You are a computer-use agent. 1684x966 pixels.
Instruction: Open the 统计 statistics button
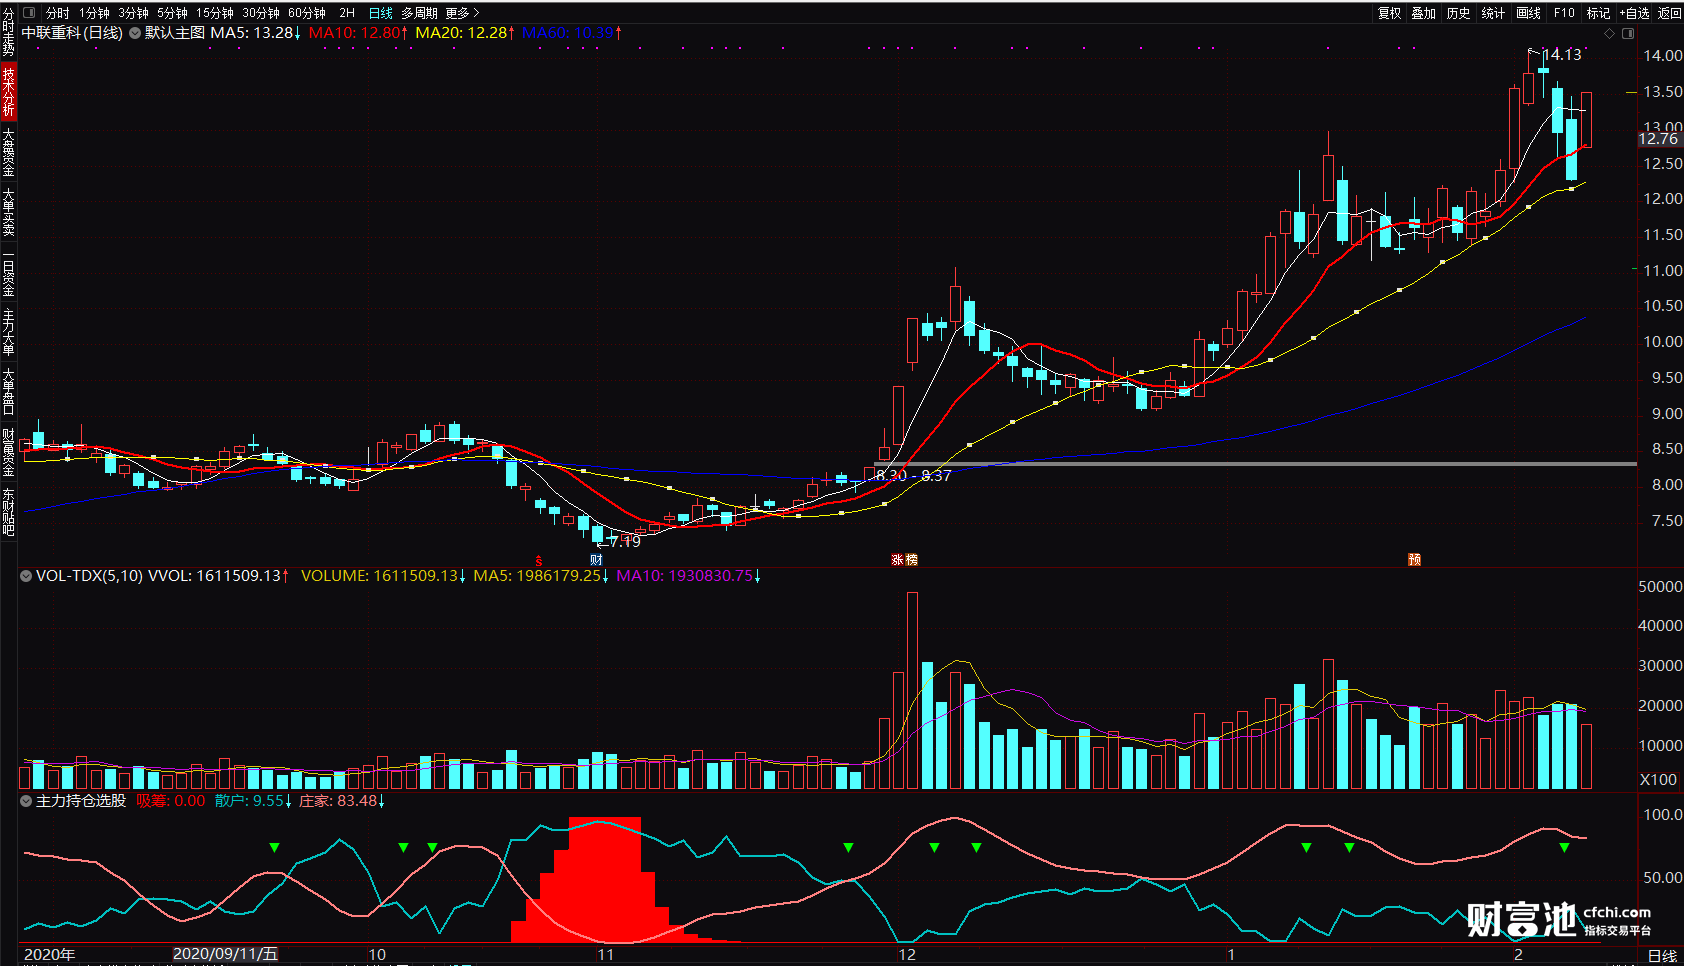click(1493, 13)
